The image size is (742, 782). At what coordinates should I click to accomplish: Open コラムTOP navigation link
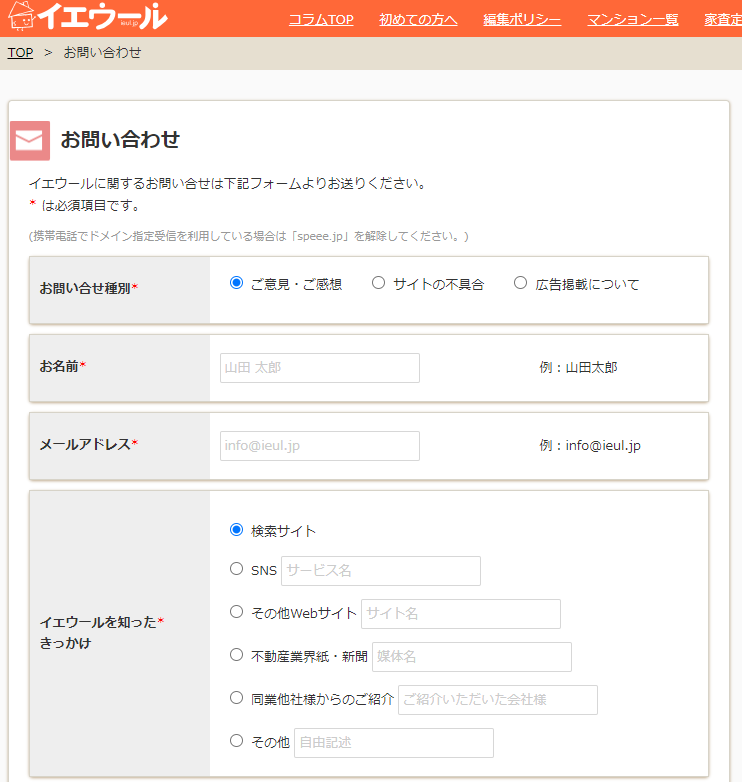[321, 19]
